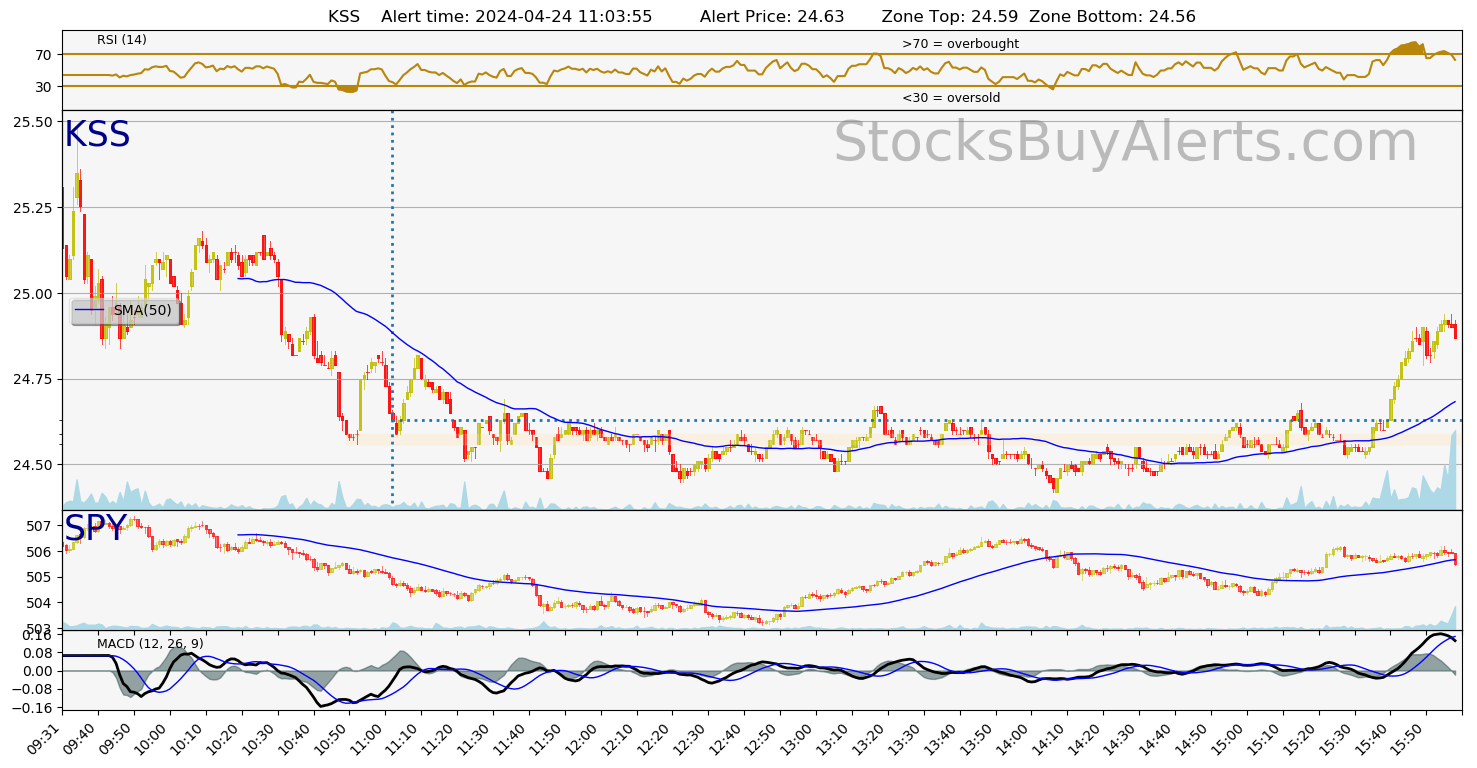Click the 24.75 price axis label

[x=35, y=380]
